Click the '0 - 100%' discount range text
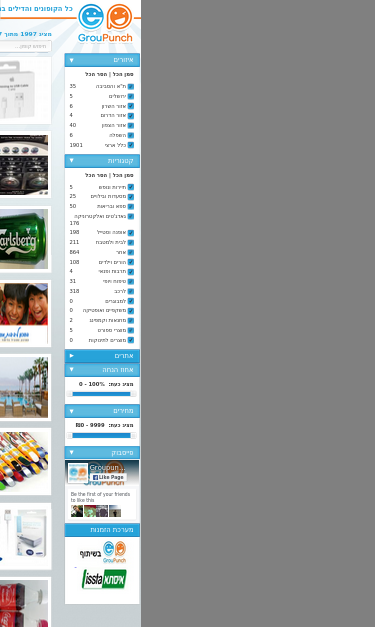375x627 pixels. point(92,384)
